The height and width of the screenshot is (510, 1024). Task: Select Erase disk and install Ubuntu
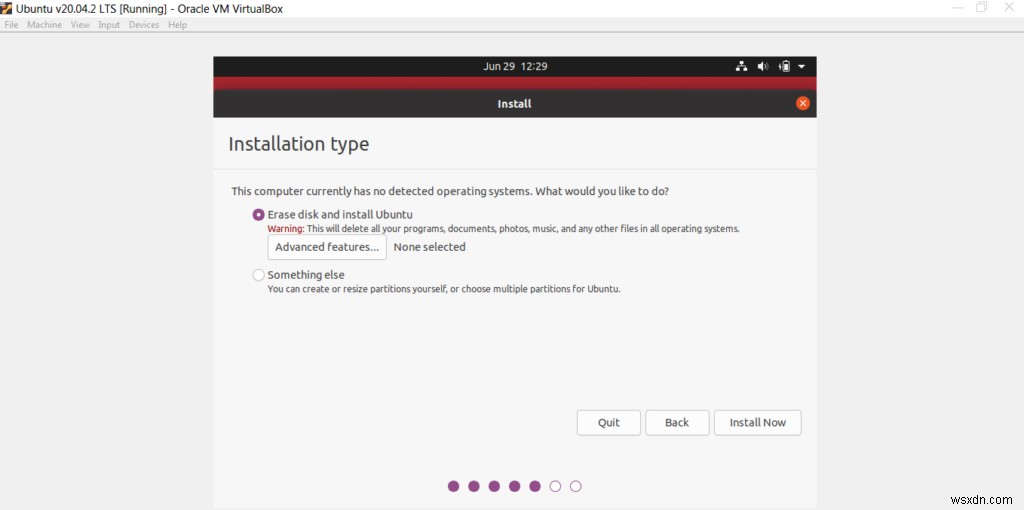(259, 214)
